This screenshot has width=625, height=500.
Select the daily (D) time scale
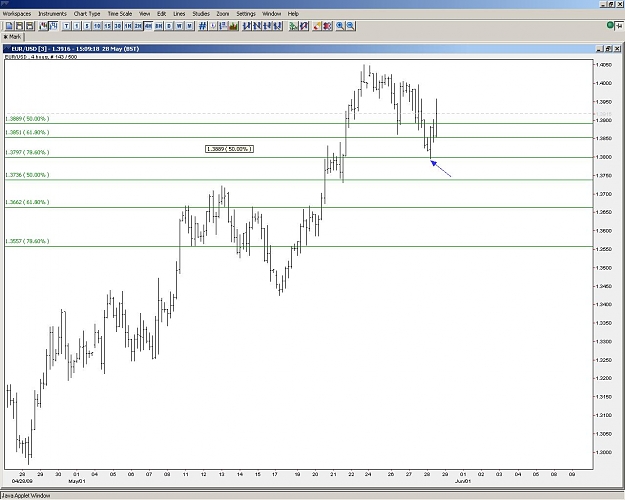[x=169, y=26]
